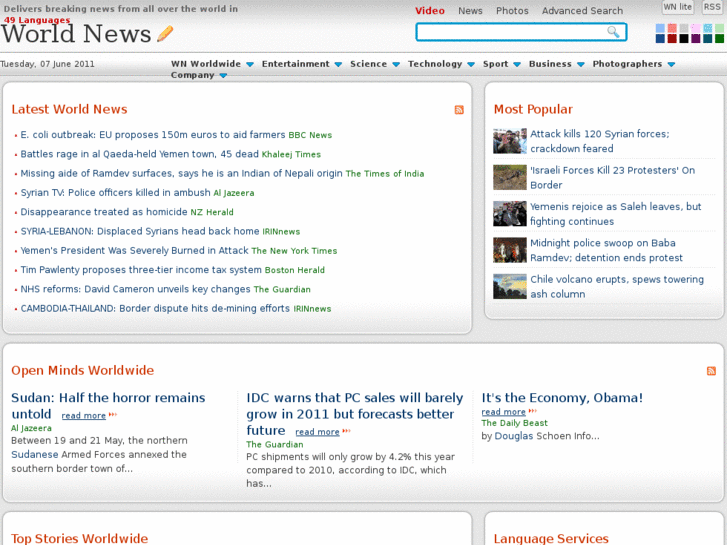This screenshot has width=727, height=545.
Task: Open Missing aide of Ramdev surfaces headline
Action: click(x=181, y=173)
